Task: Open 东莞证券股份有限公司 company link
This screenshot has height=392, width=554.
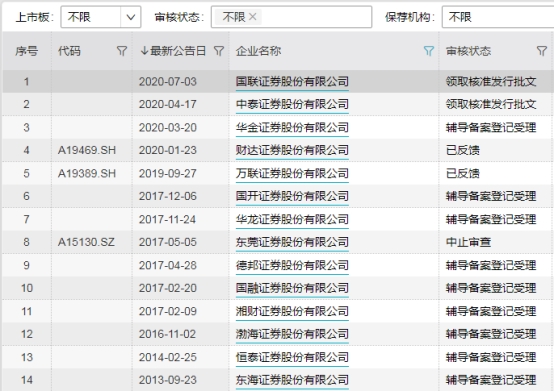Action: 292,242
